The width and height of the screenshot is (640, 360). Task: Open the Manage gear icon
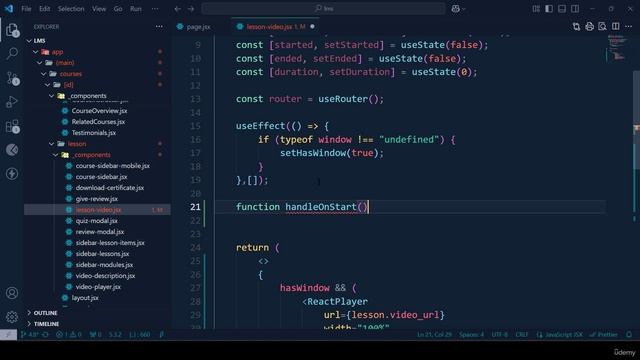(x=12, y=317)
